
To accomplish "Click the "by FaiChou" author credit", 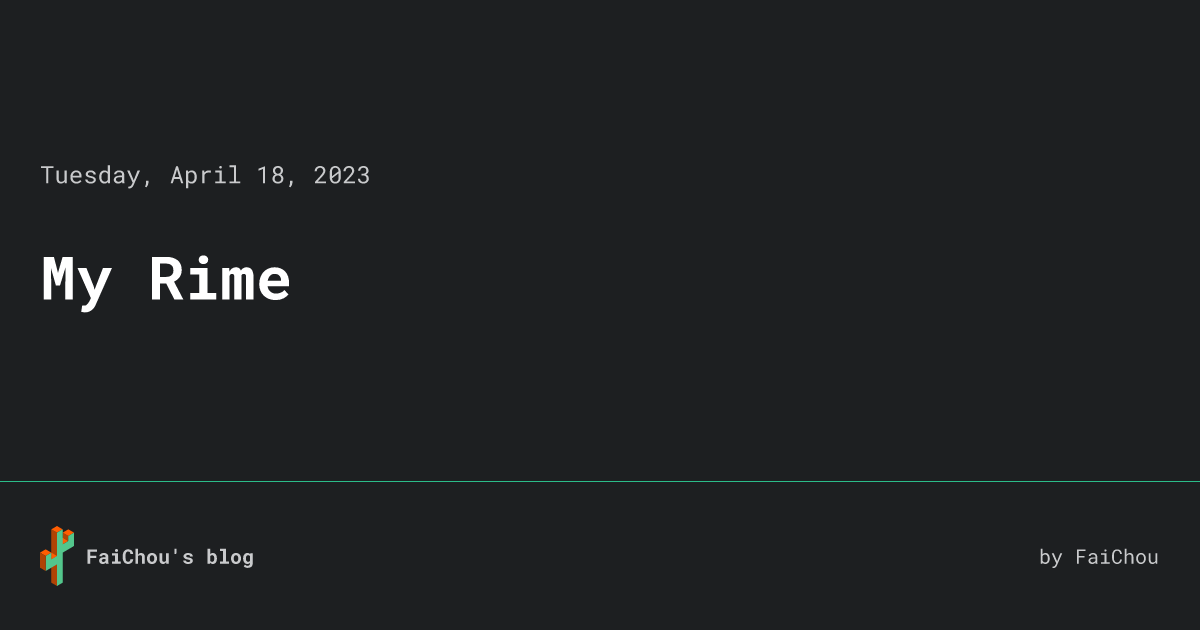I will 1098,557.
